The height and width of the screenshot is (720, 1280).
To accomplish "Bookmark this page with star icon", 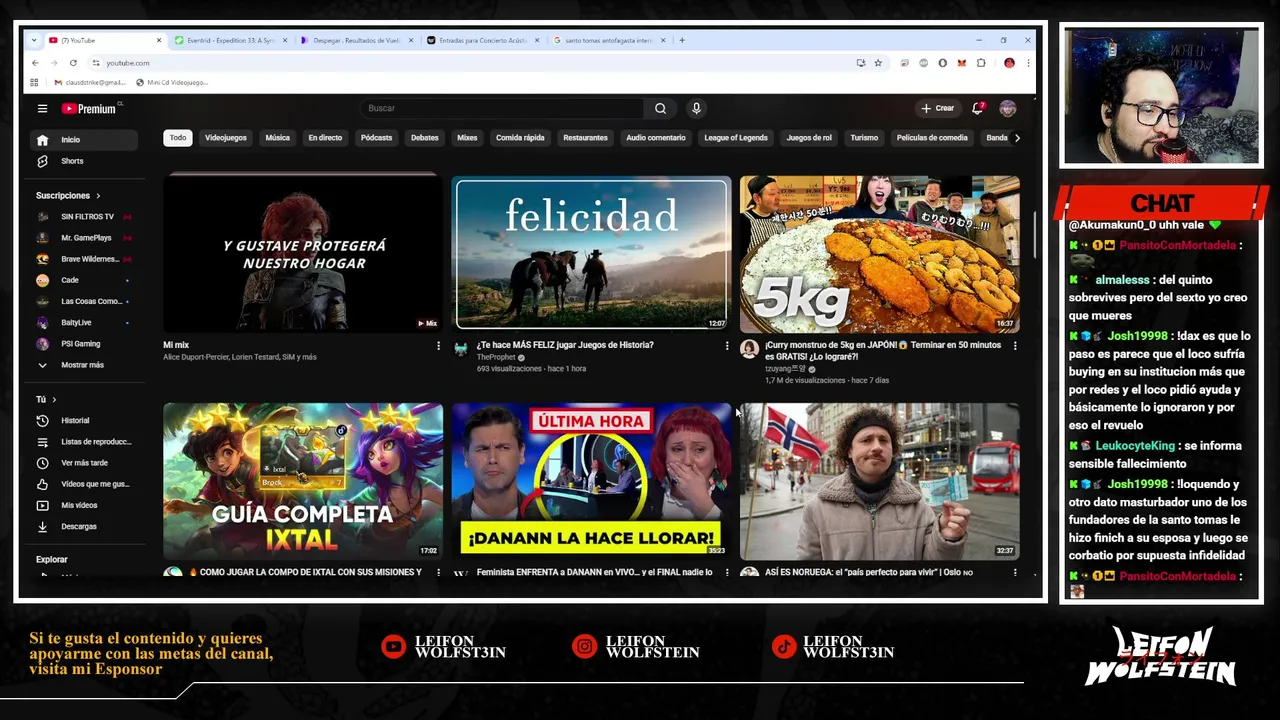I will 878,63.
